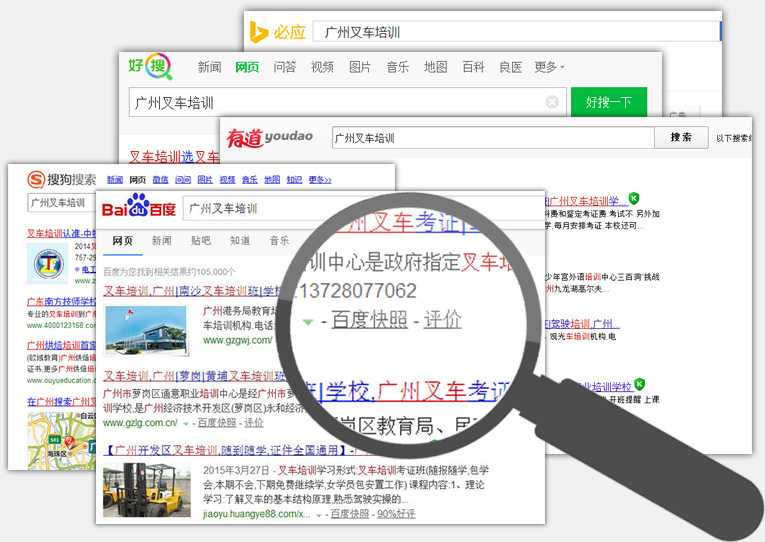
Task: Click the Bing 必应 logo
Action: pos(277,32)
